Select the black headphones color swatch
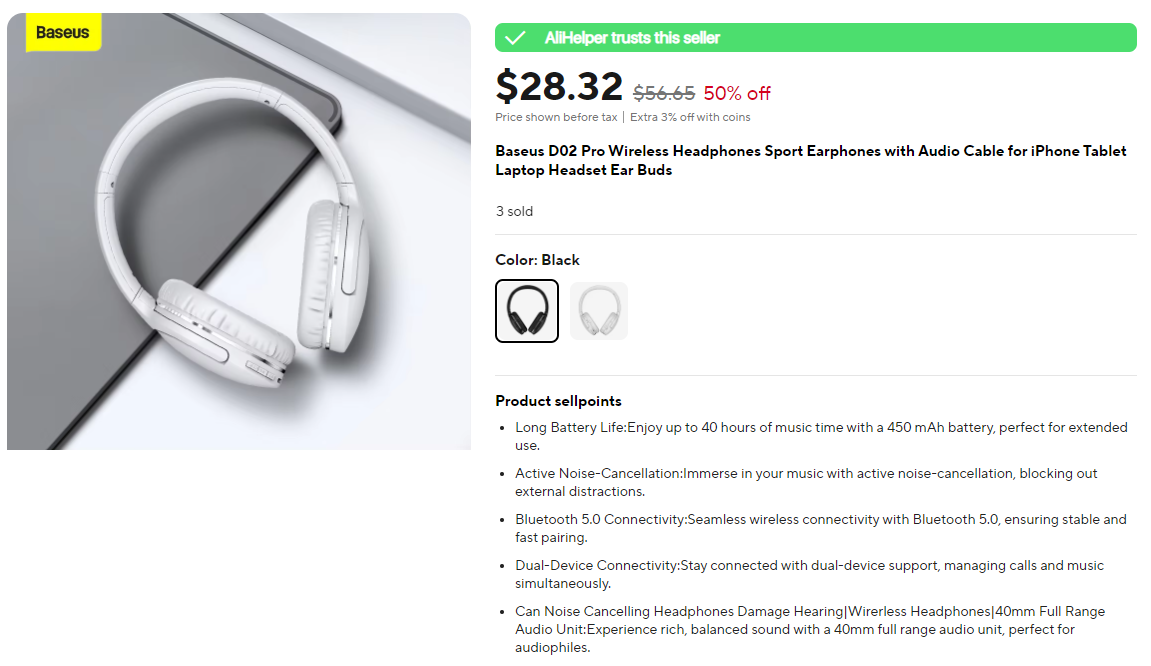The image size is (1151, 666). point(527,310)
